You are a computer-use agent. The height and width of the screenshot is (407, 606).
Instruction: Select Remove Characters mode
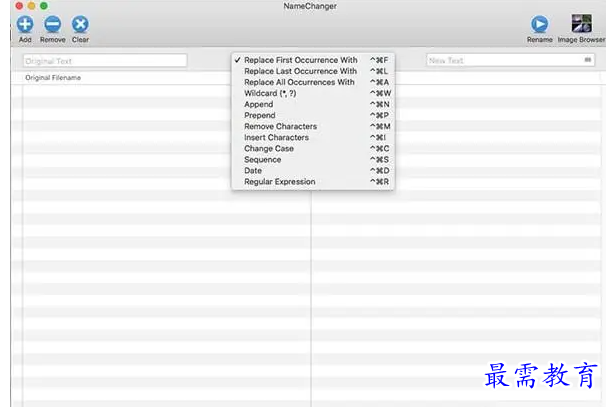click(313, 126)
